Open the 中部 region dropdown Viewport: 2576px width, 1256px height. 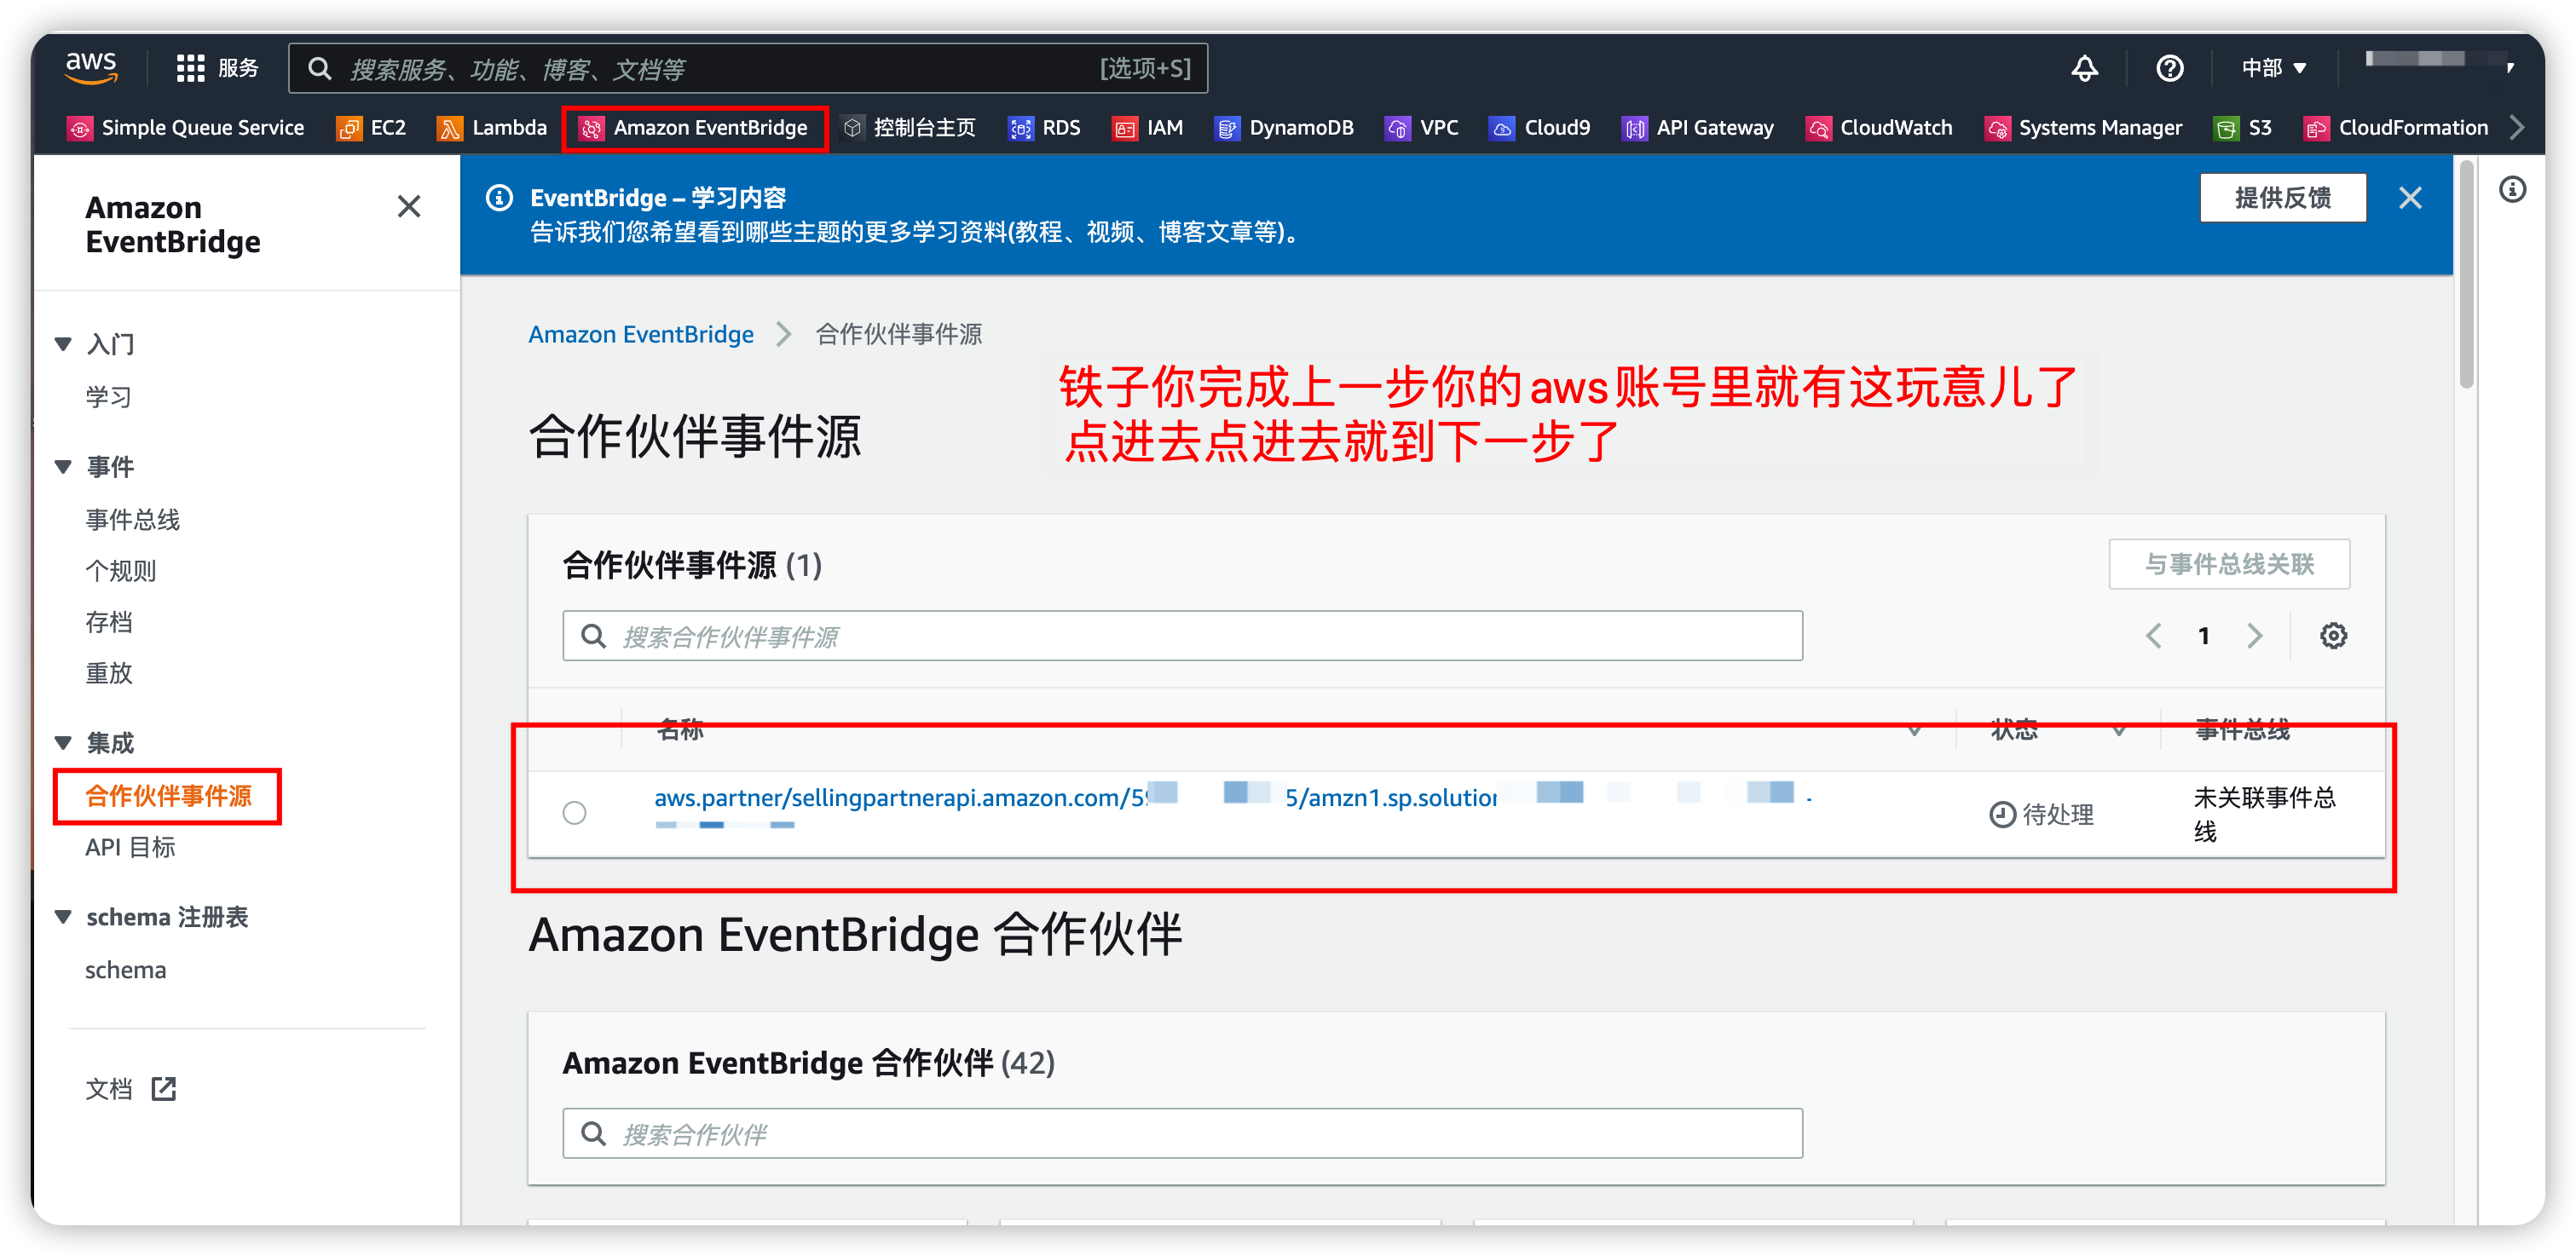2273,68
